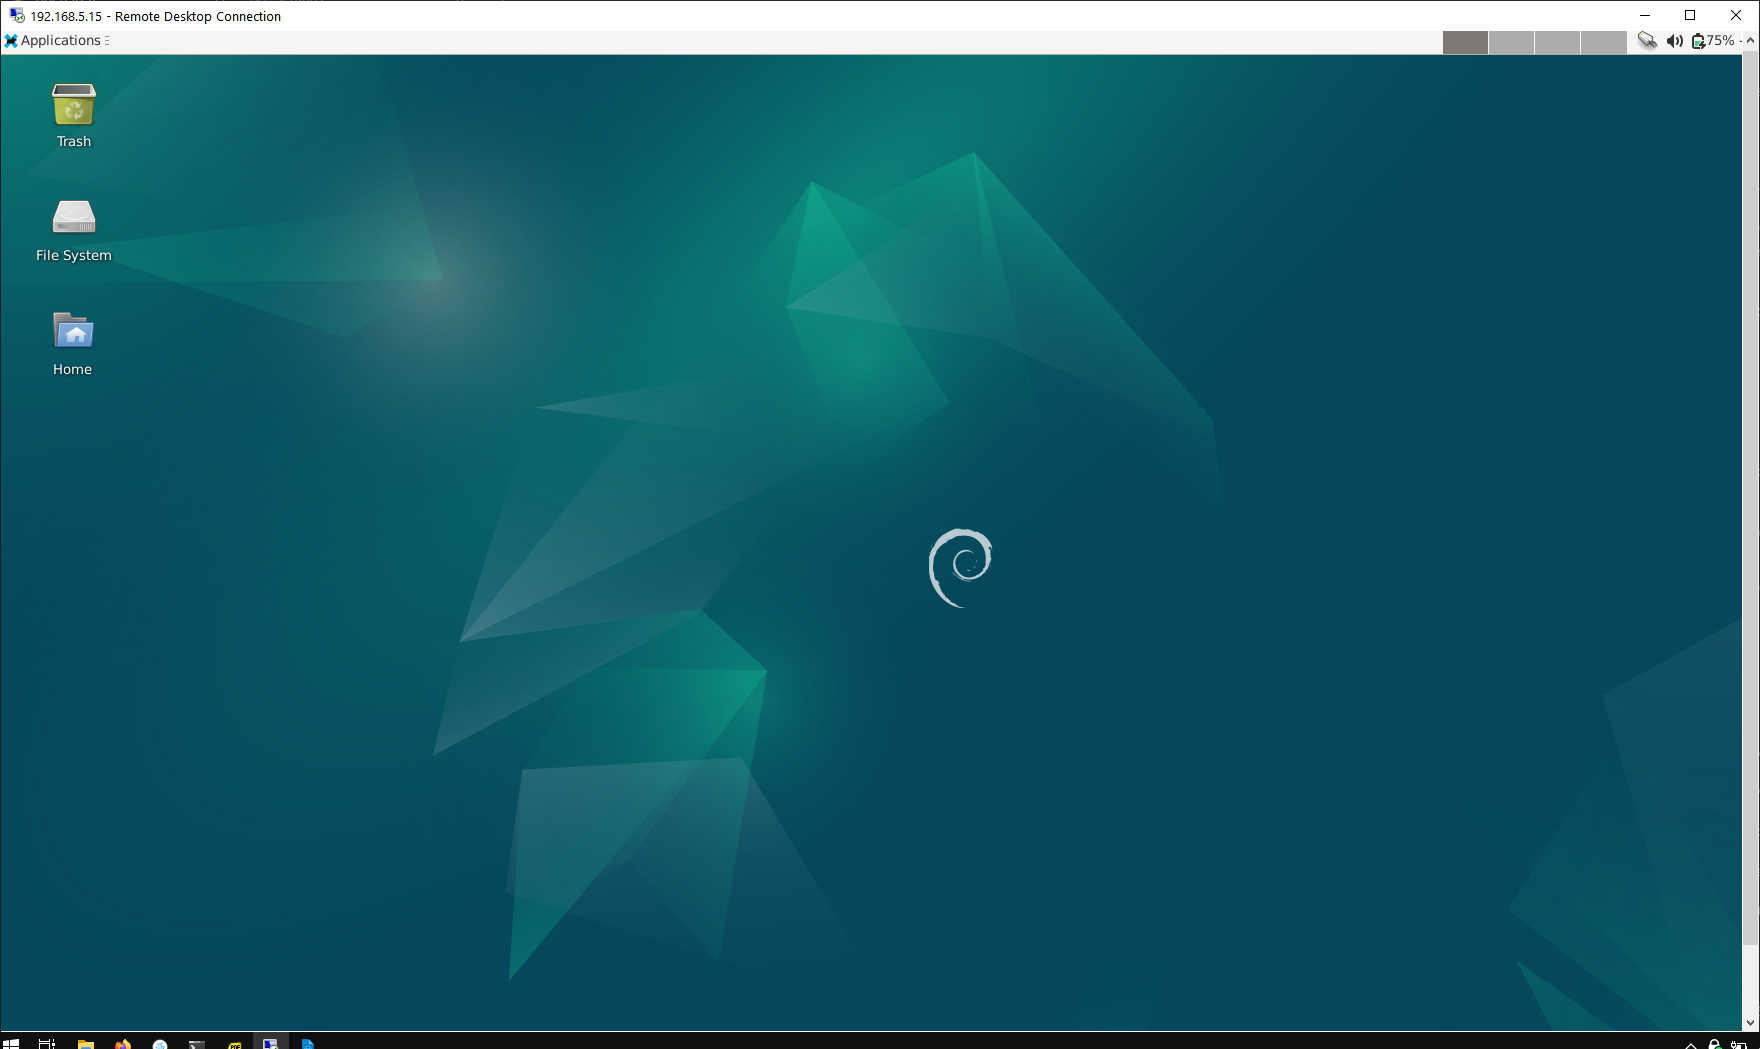Click the battery 75% power indicator
The height and width of the screenshot is (1049, 1760).
(1713, 41)
